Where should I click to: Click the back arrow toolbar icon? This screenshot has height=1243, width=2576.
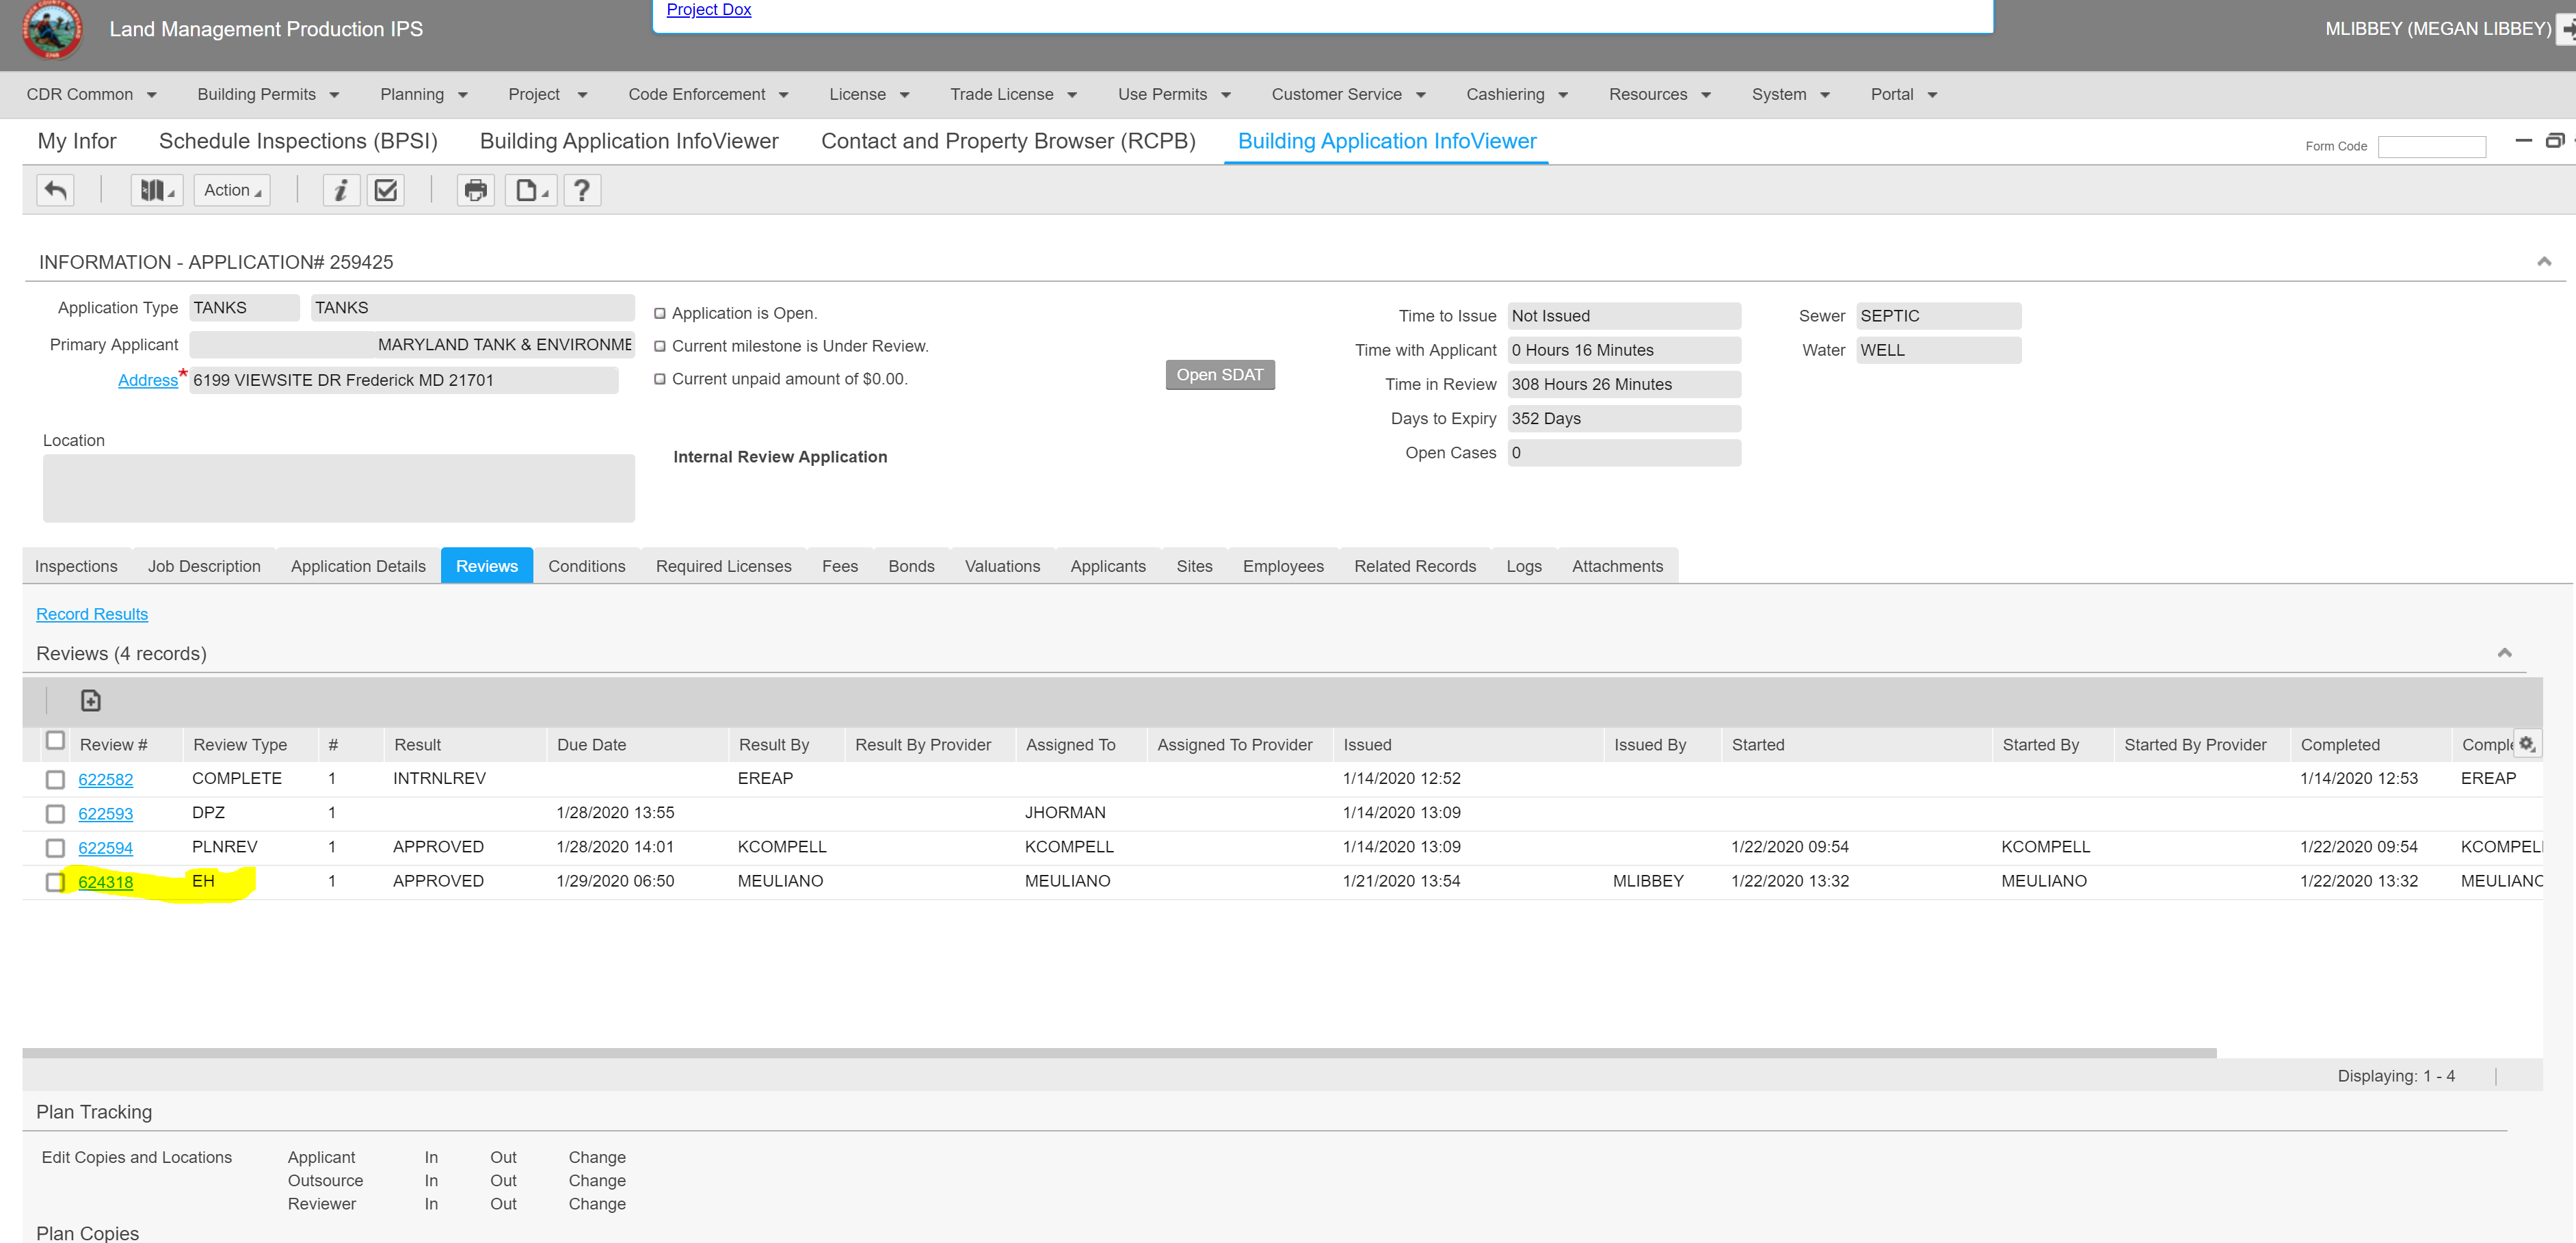pyautogui.click(x=56, y=190)
